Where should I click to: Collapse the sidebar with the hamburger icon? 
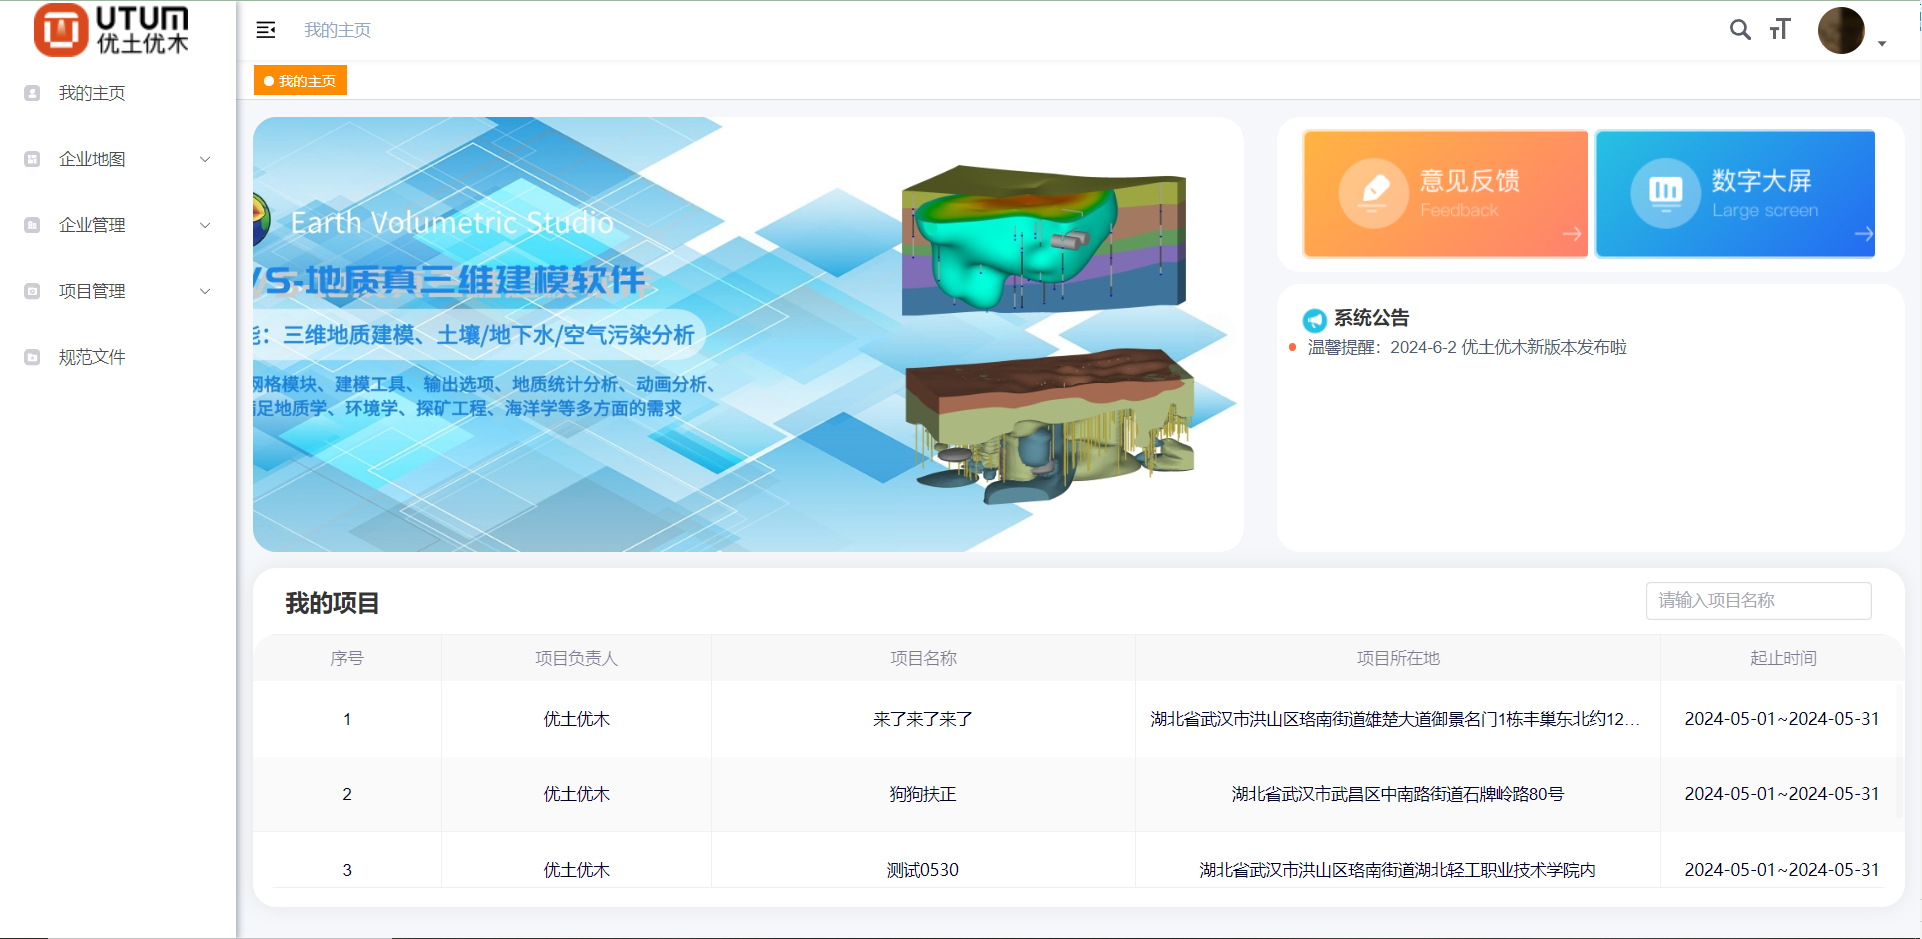pos(266,30)
